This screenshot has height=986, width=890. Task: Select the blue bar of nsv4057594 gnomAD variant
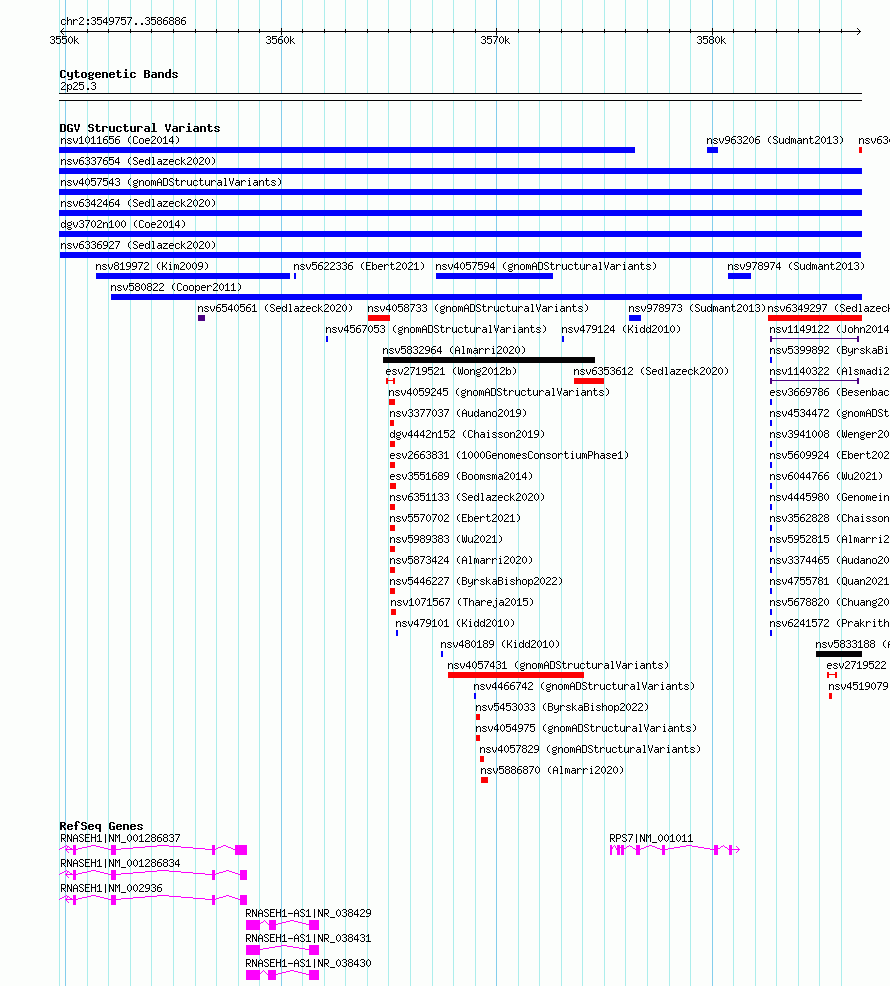(x=494, y=276)
